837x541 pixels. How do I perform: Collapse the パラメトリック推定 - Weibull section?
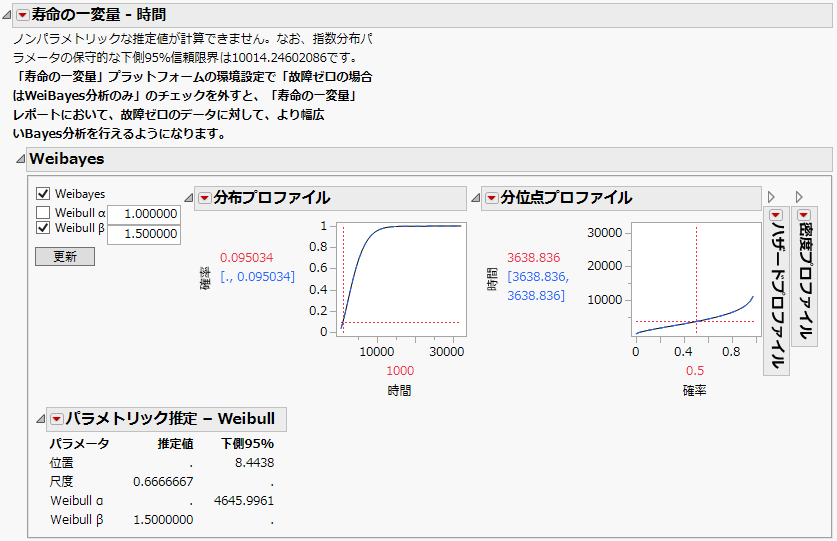41,419
